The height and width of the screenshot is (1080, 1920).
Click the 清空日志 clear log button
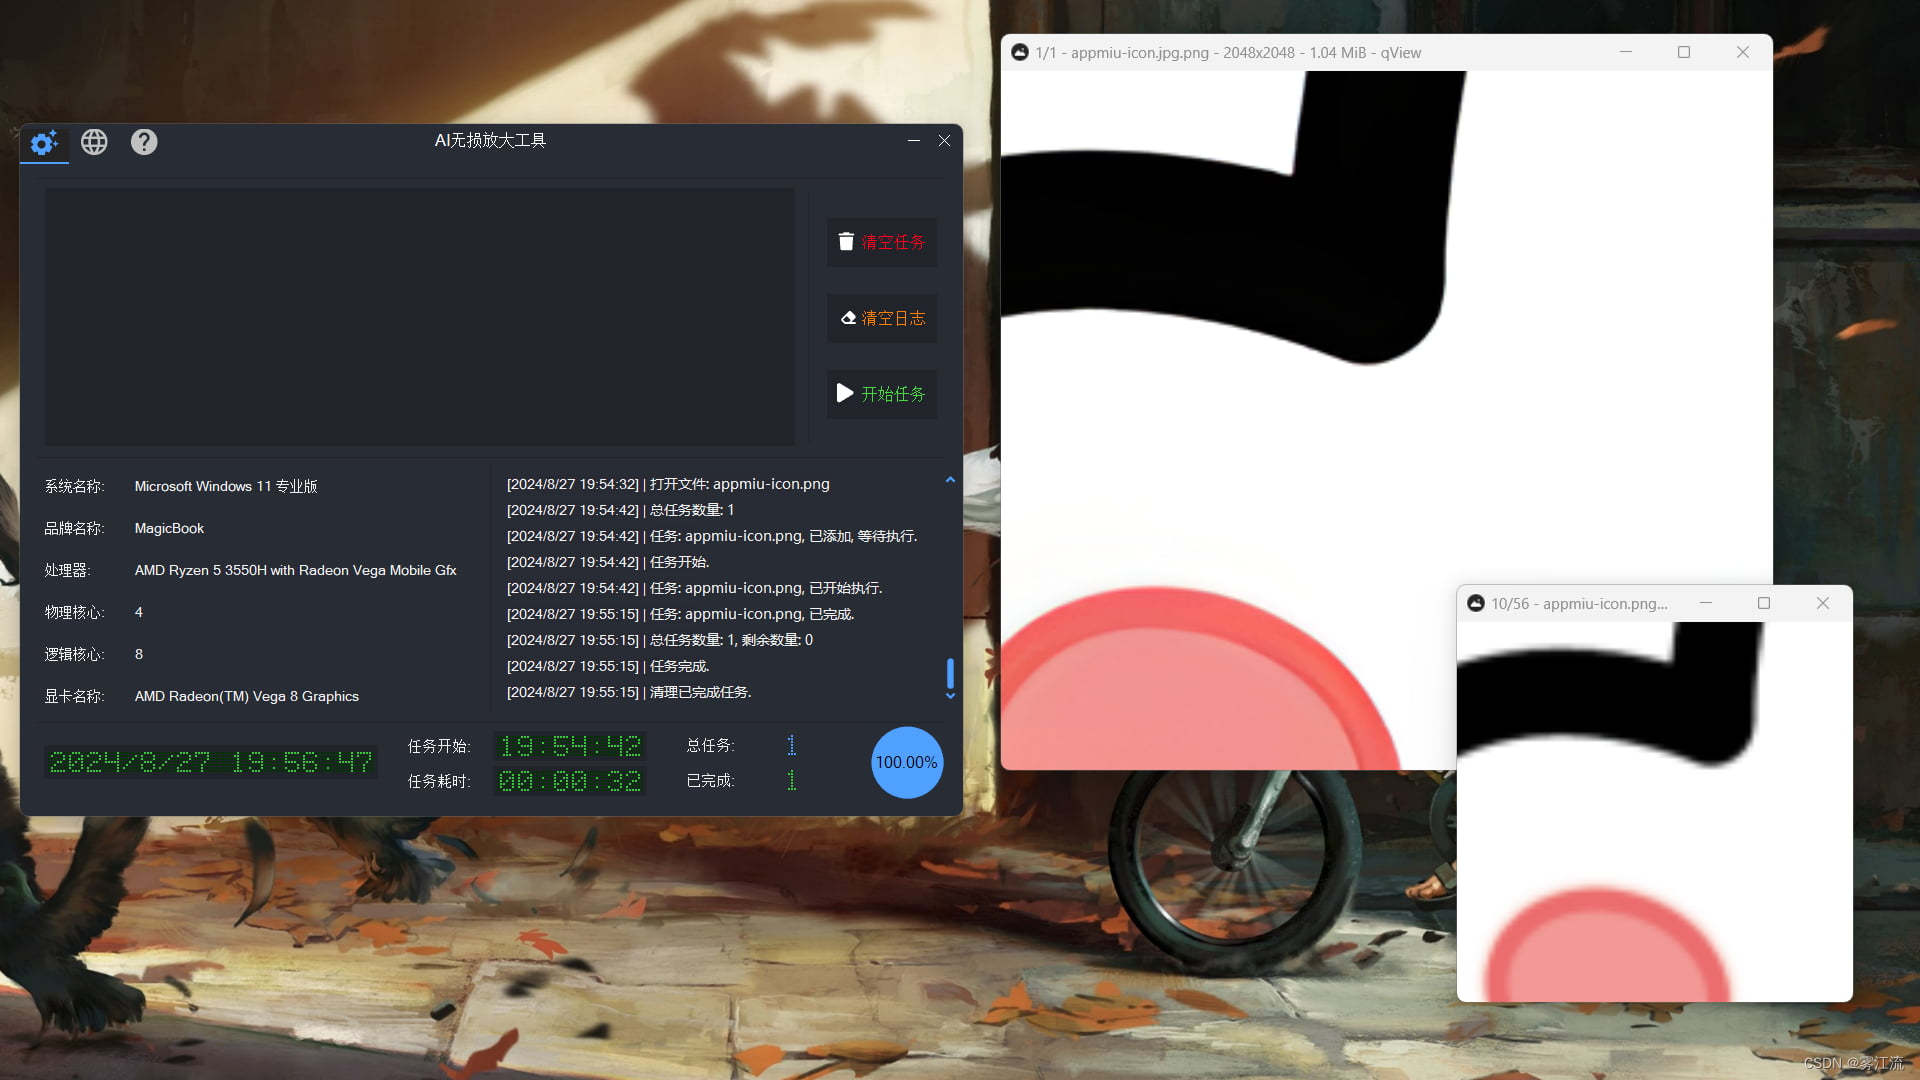[882, 318]
